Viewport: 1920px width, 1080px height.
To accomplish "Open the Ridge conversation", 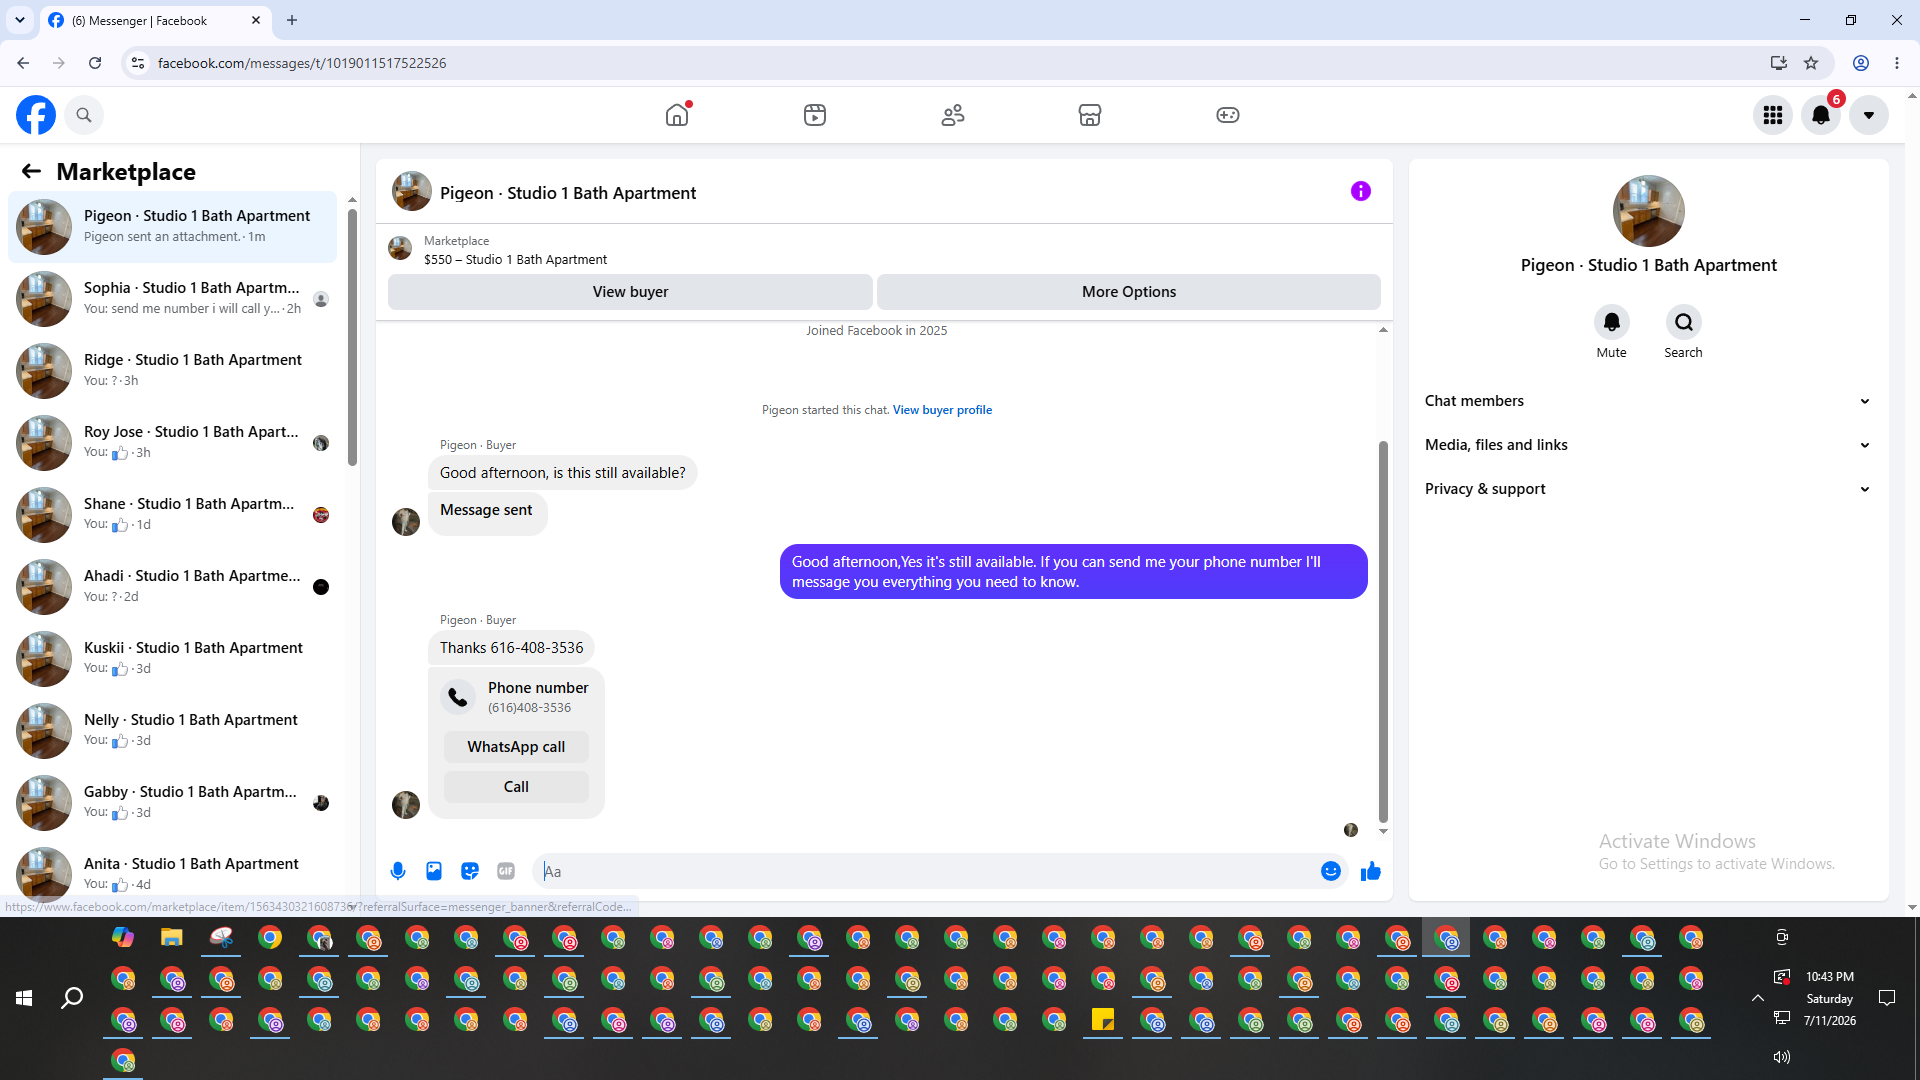I will click(173, 371).
